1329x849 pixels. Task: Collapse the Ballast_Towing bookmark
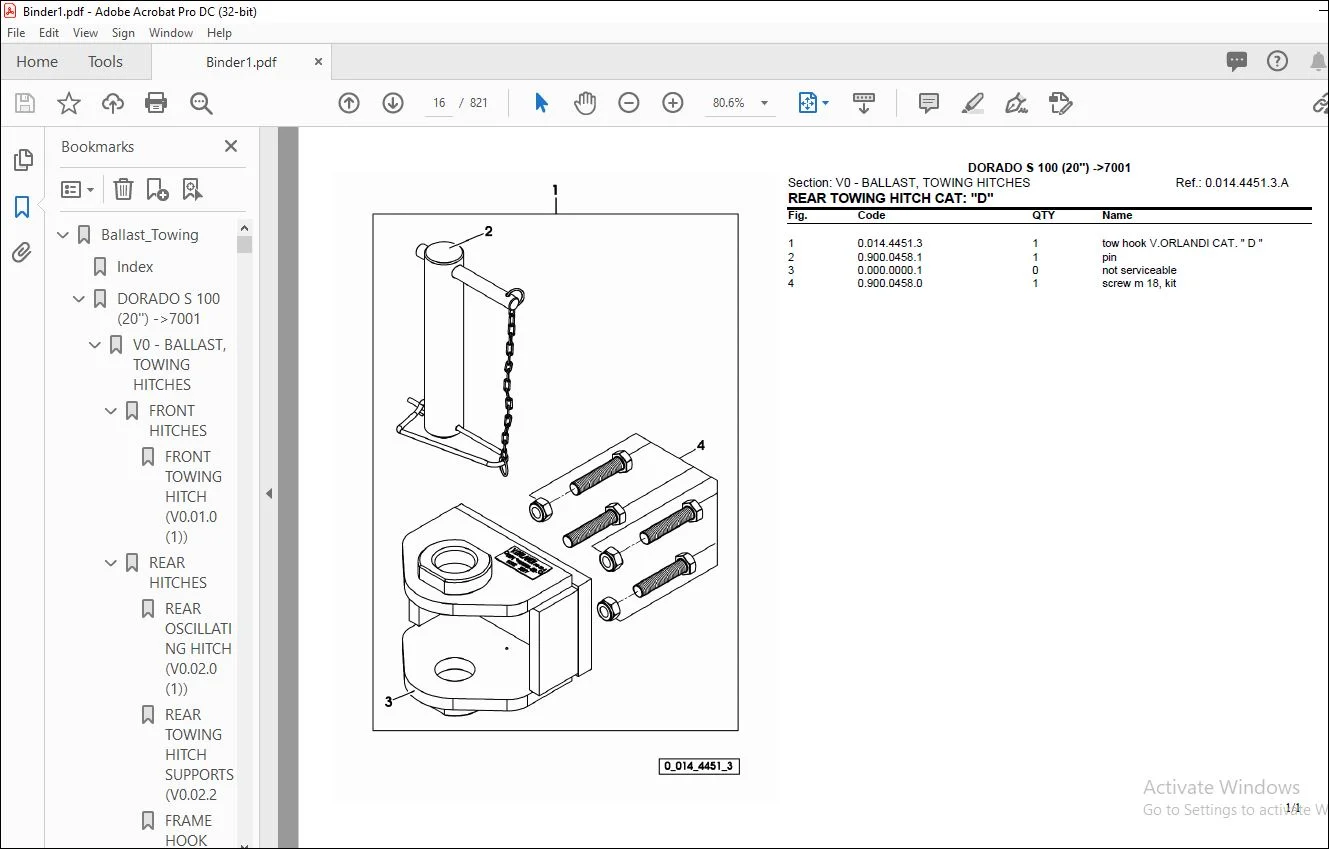point(64,235)
